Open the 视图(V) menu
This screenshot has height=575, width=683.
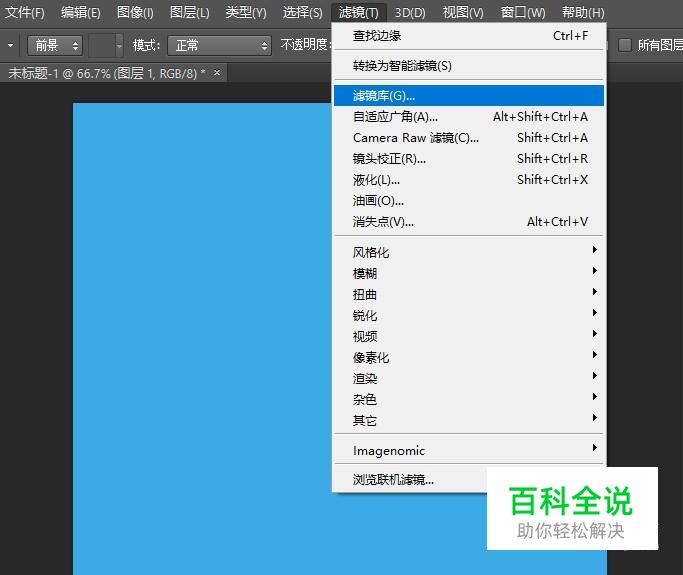(463, 12)
